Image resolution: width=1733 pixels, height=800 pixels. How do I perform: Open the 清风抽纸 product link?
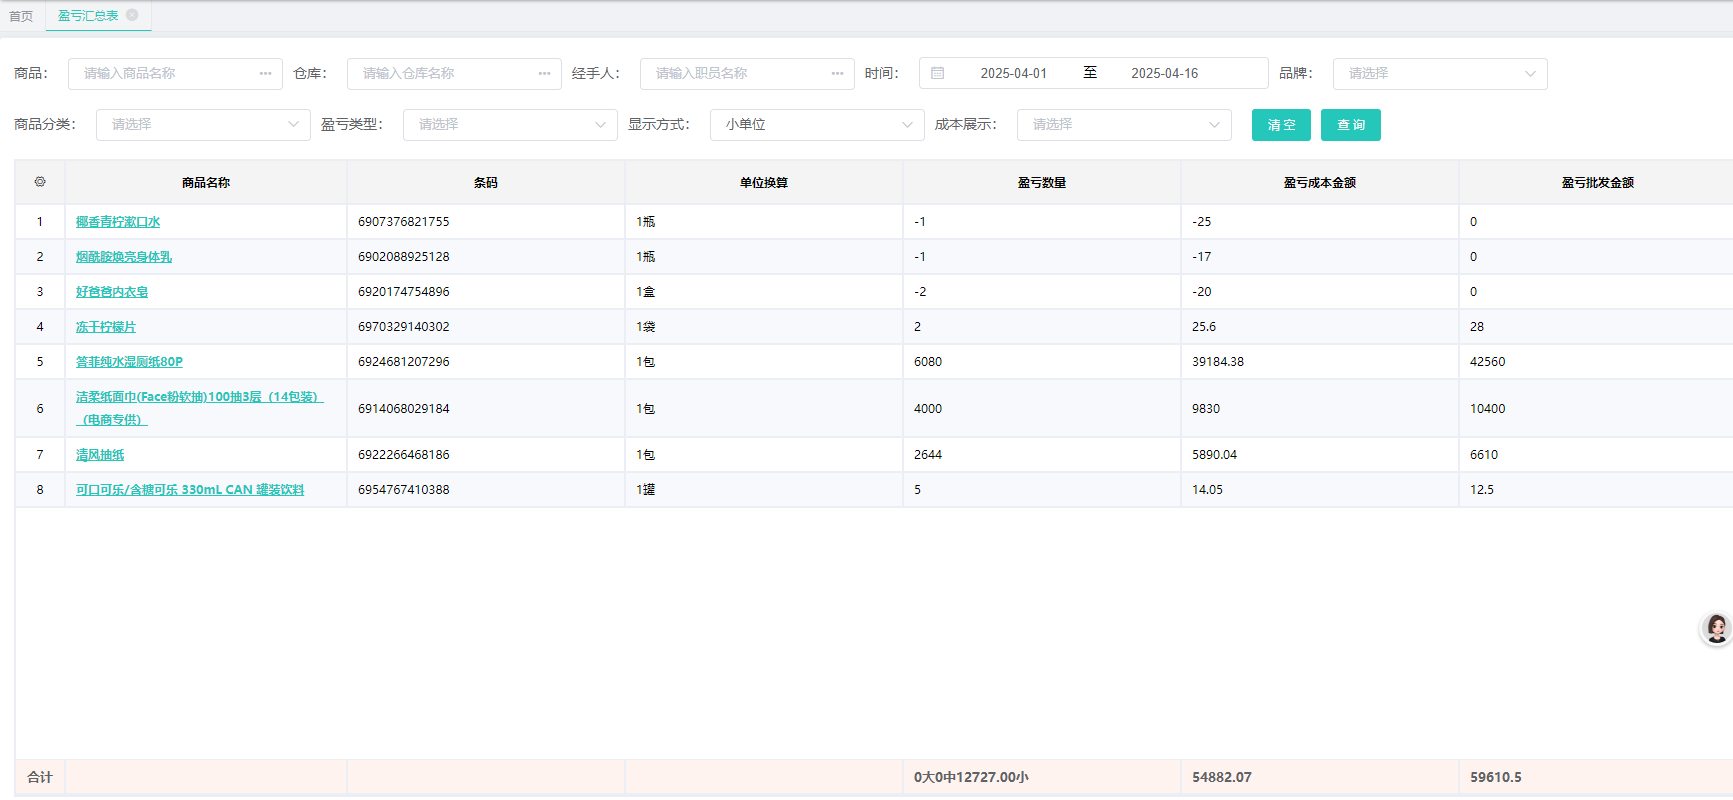(x=100, y=455)
